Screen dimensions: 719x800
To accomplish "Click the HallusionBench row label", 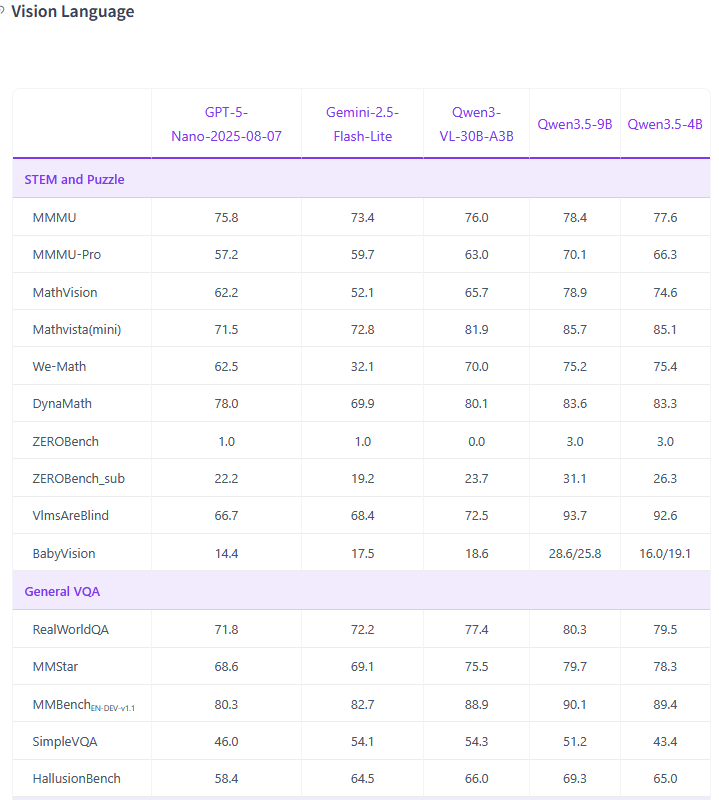I will pyautogui.click(x=77, y=778).
